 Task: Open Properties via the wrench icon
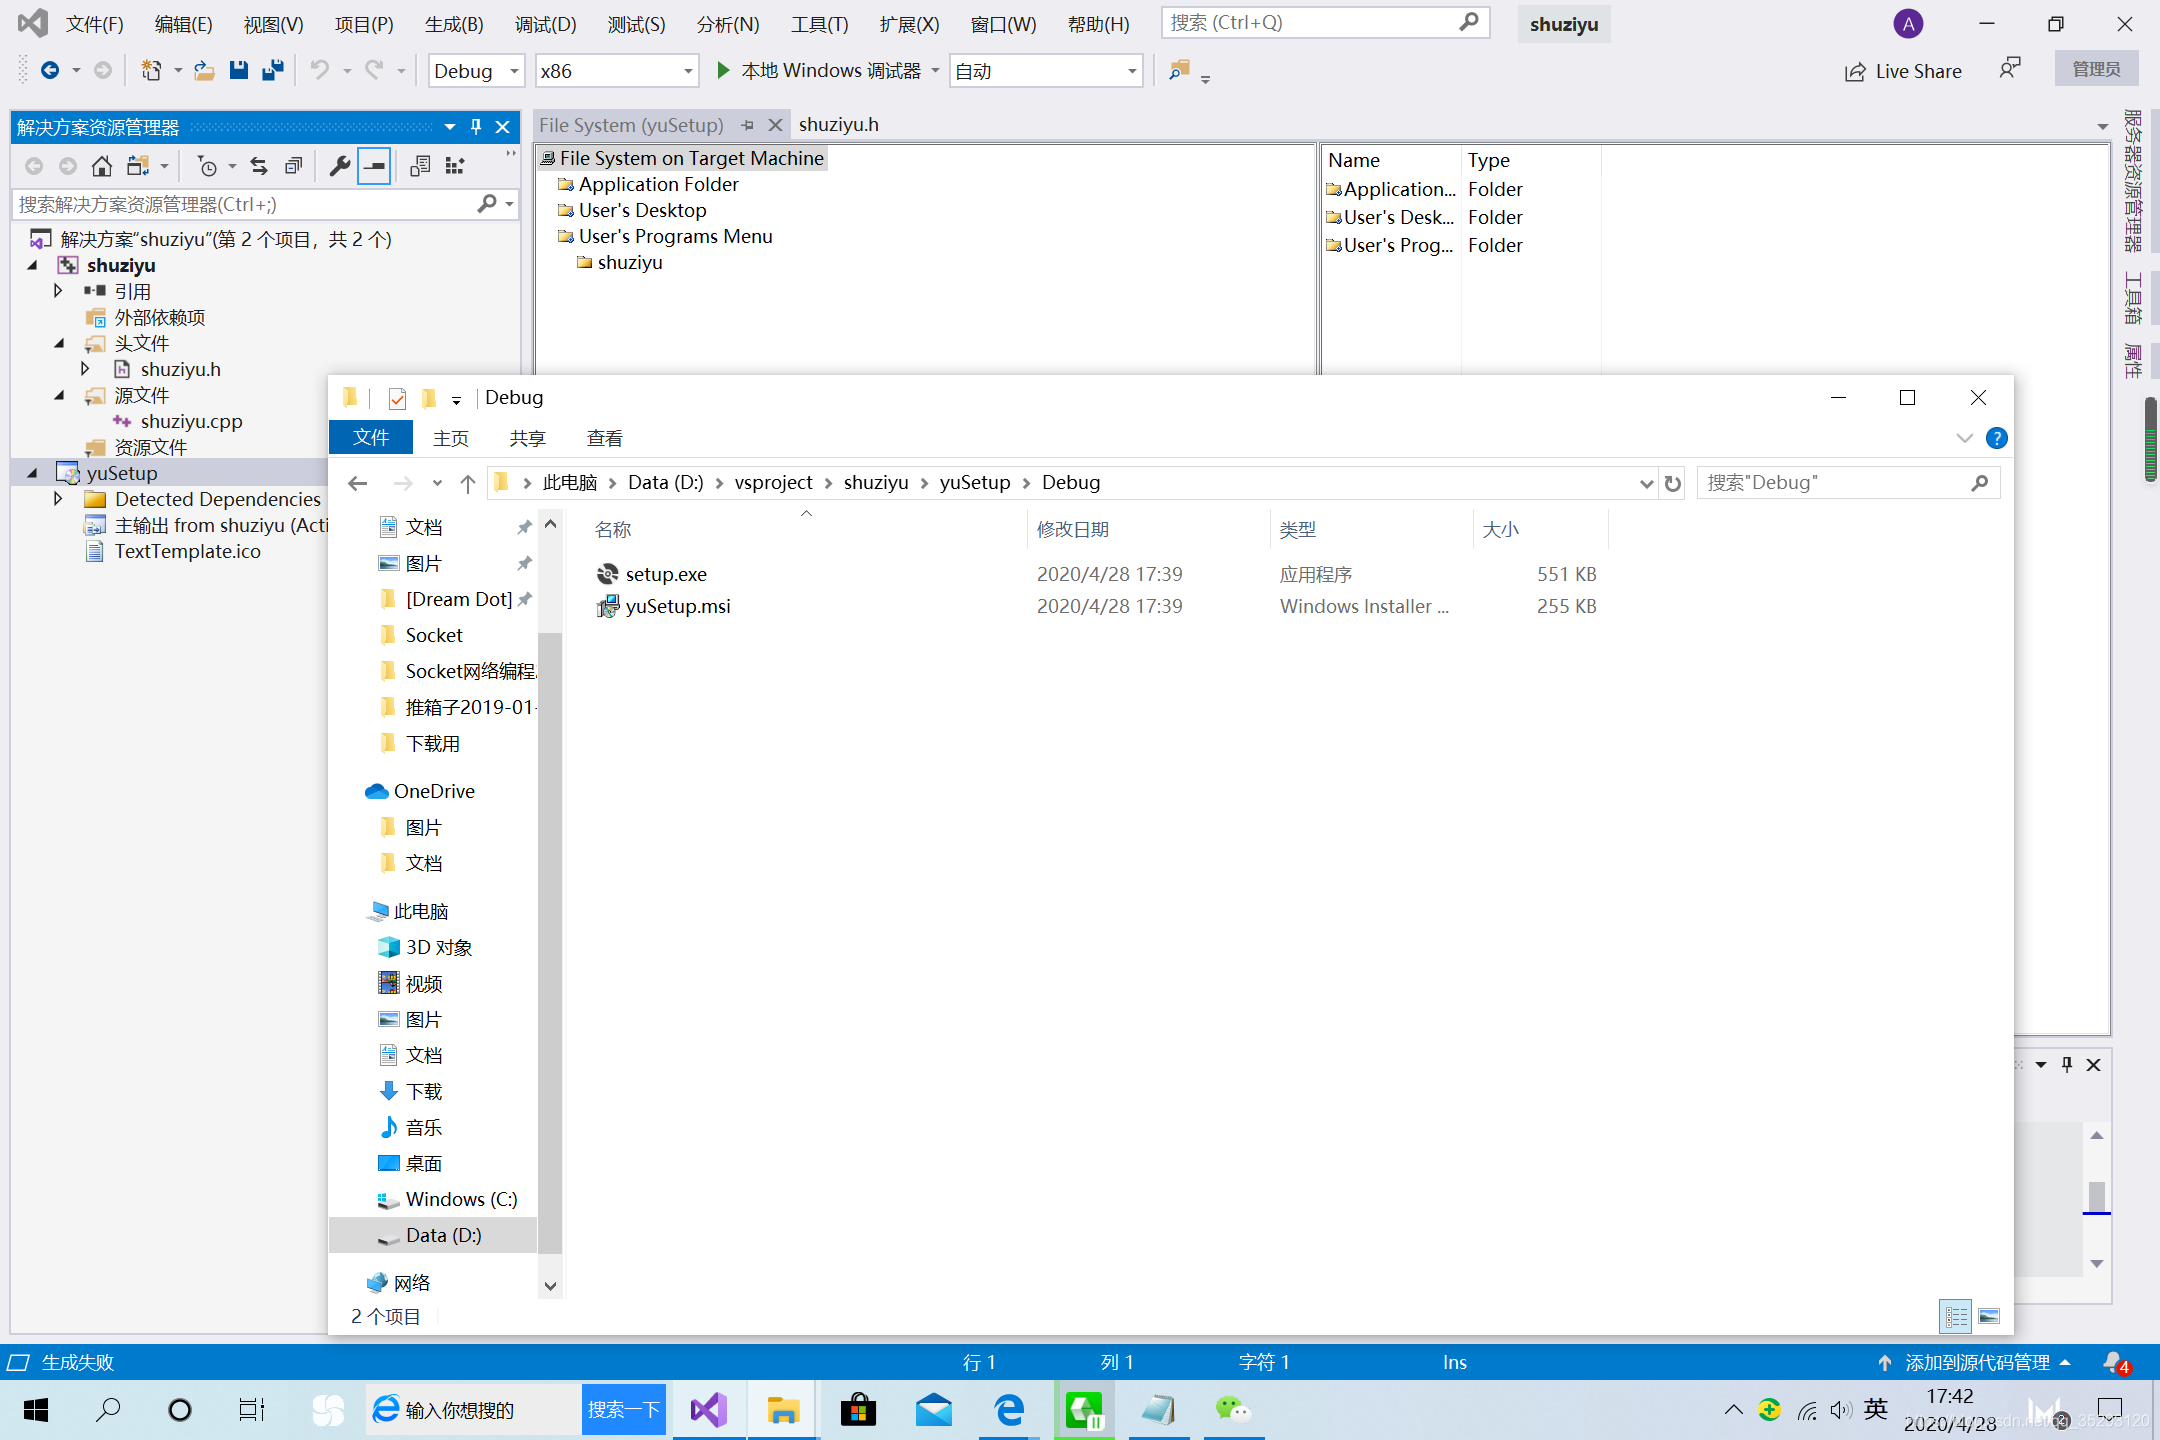(340, 166)
